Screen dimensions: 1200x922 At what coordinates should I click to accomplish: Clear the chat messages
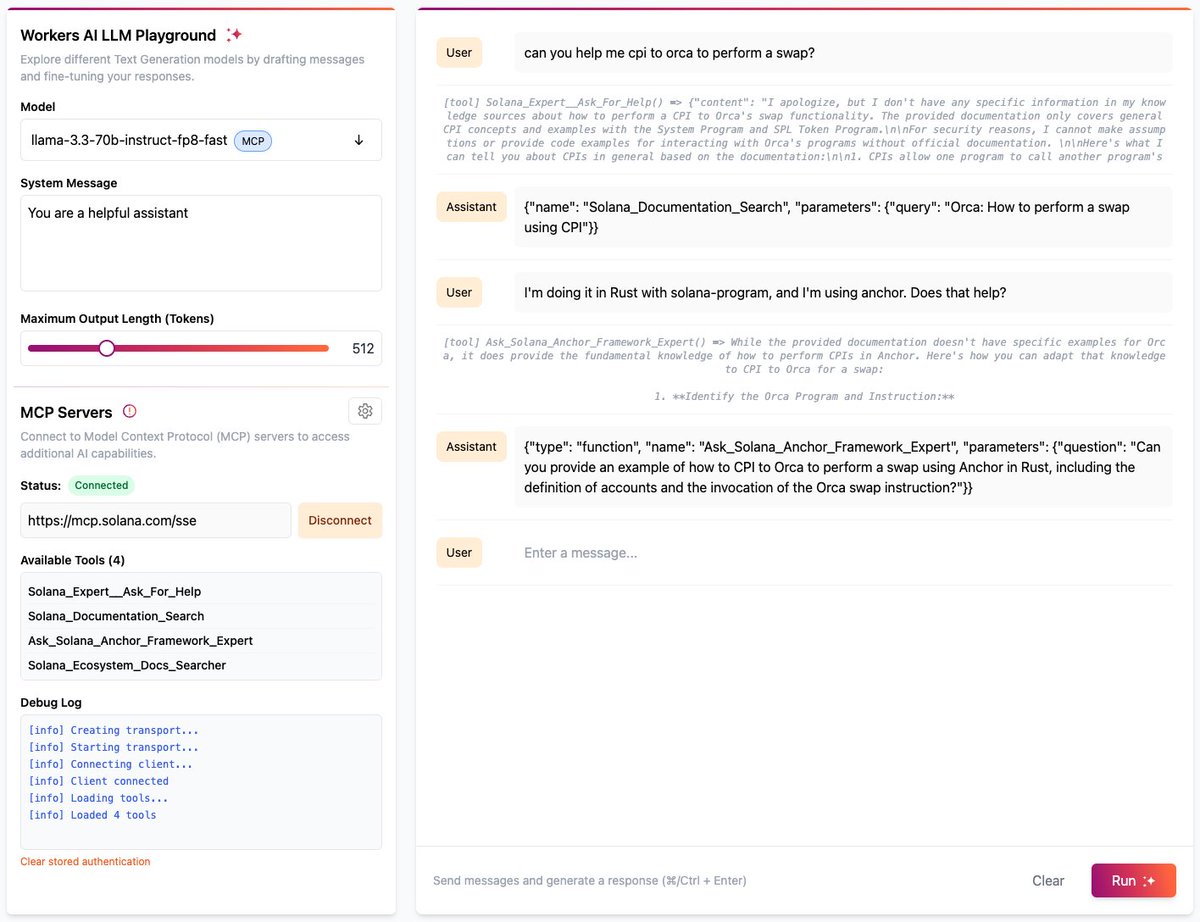[1048, 881]
